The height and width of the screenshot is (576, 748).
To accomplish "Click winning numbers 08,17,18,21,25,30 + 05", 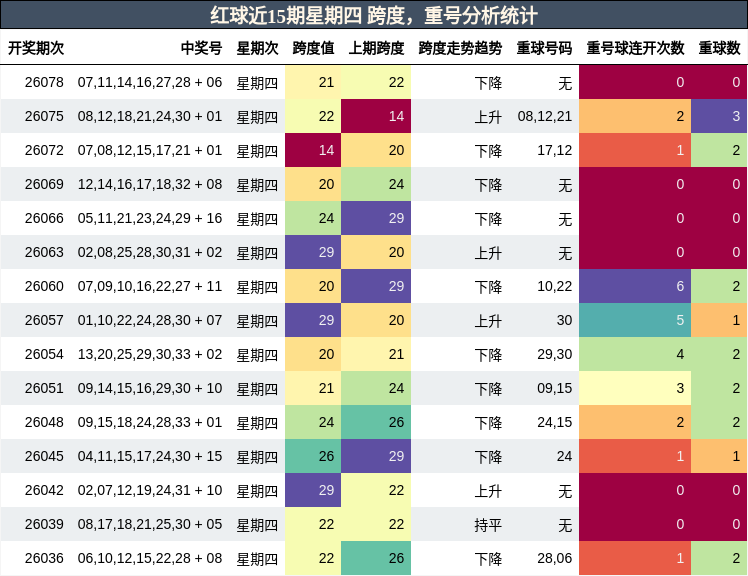I will (x=150, y=524).
